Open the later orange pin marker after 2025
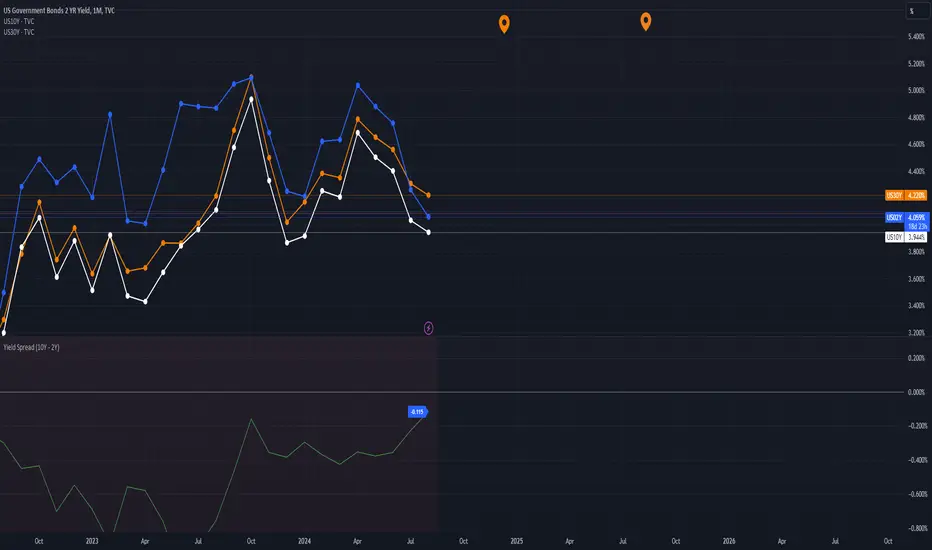The height and width of the screenshot is (550, 932). (646, 22)
